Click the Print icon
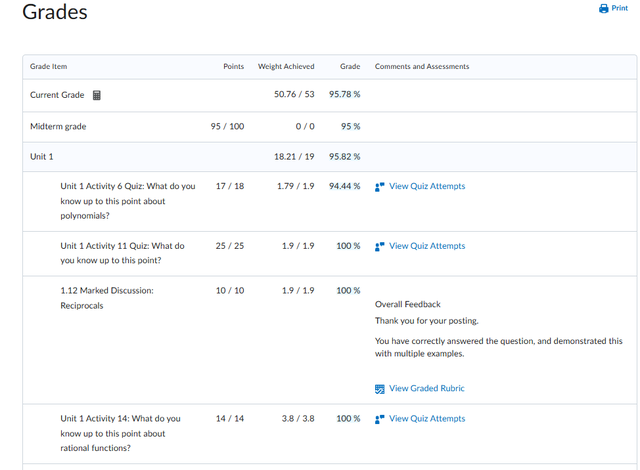Image resolution: width=640 pixels, height=470 pixels. [x=603, y=8]
